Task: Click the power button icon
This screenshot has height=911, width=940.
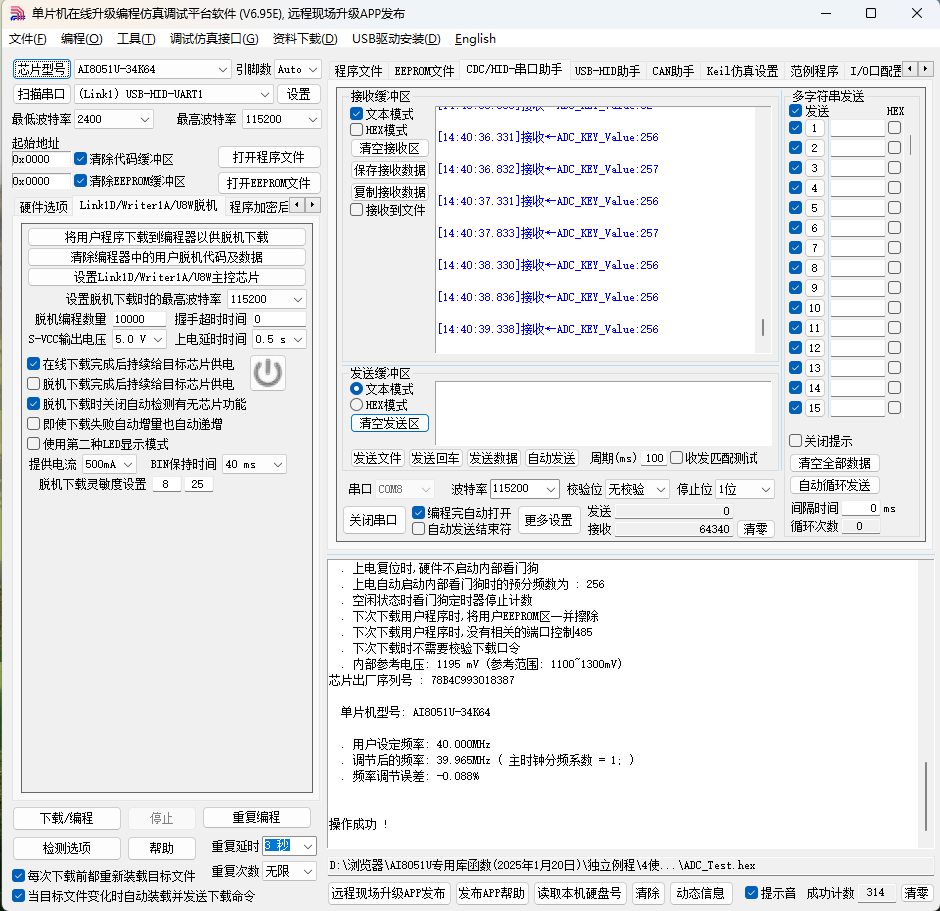Action: [x=267, y=373]
